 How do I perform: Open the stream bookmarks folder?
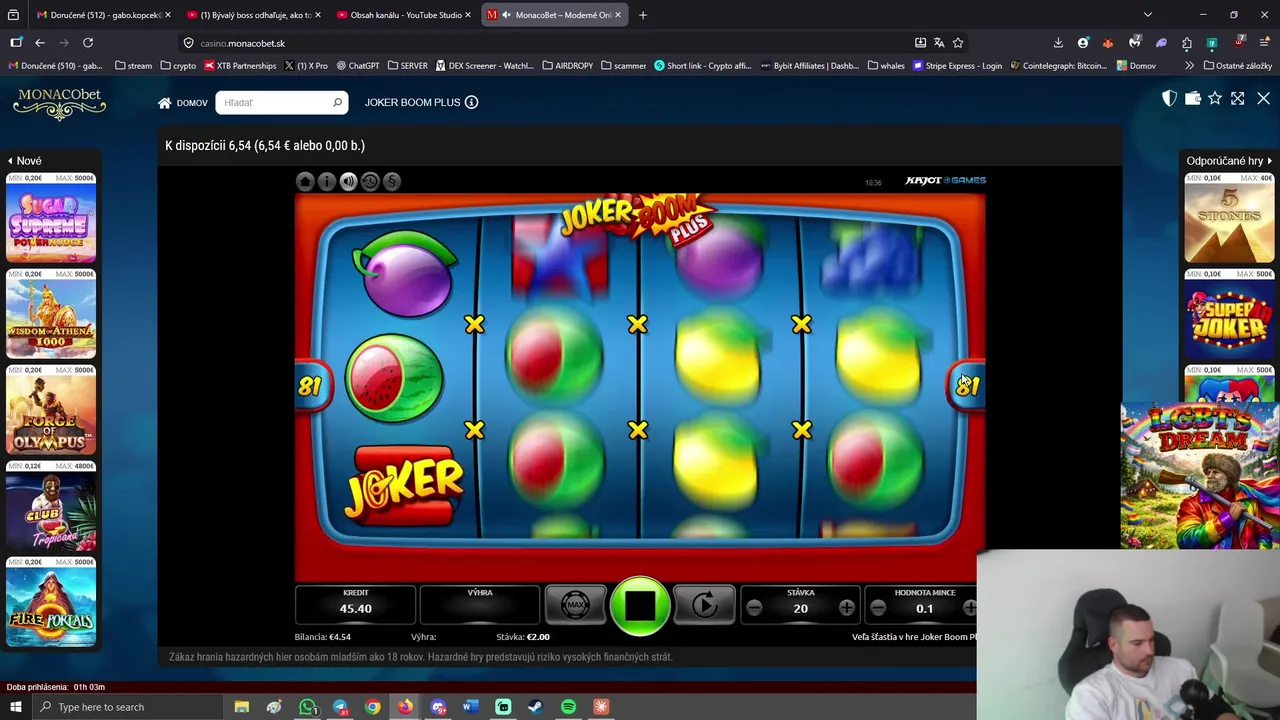tap(133, 66)
